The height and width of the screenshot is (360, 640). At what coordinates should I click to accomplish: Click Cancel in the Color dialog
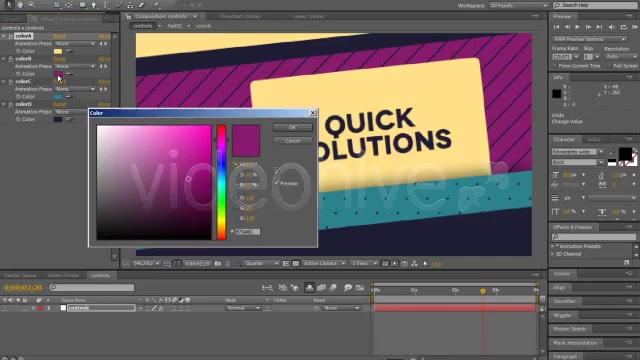[293, 141]
